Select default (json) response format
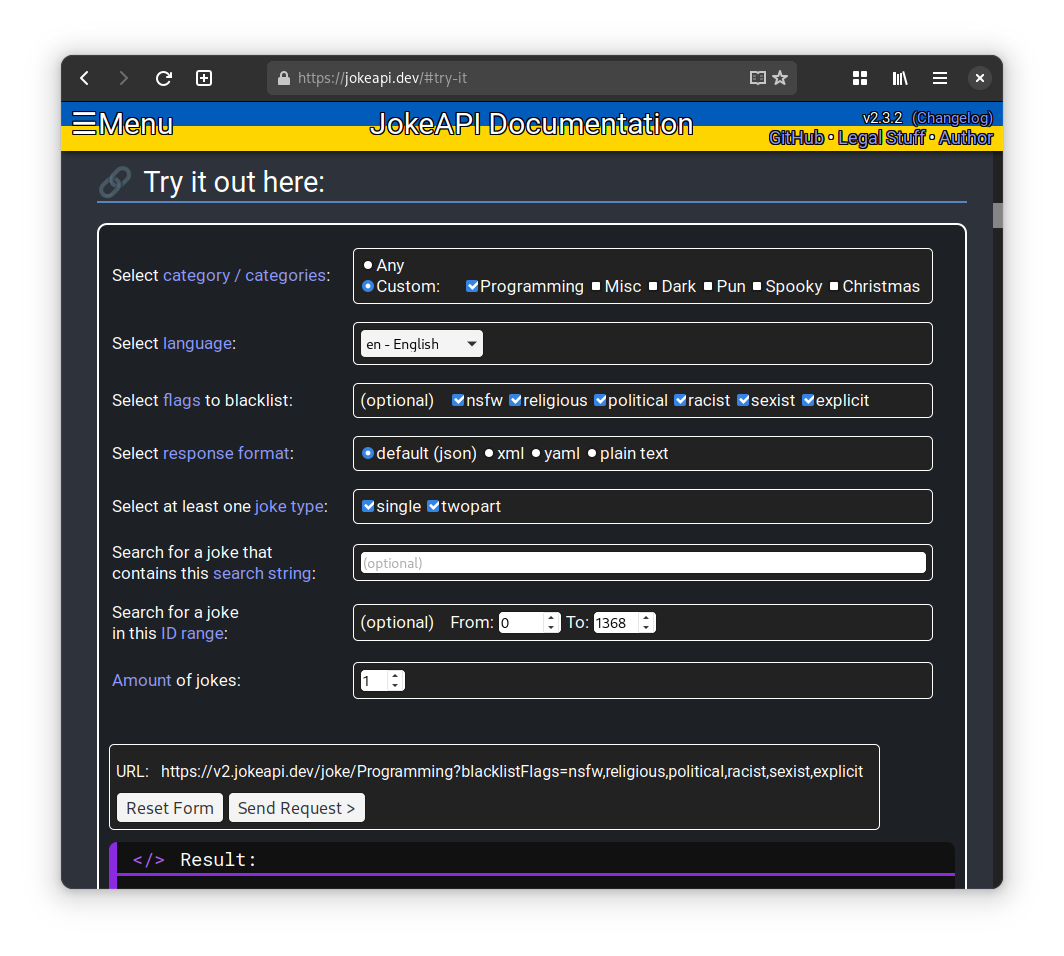This screenshot has height=956, width=1064. [x=368, y=453]
